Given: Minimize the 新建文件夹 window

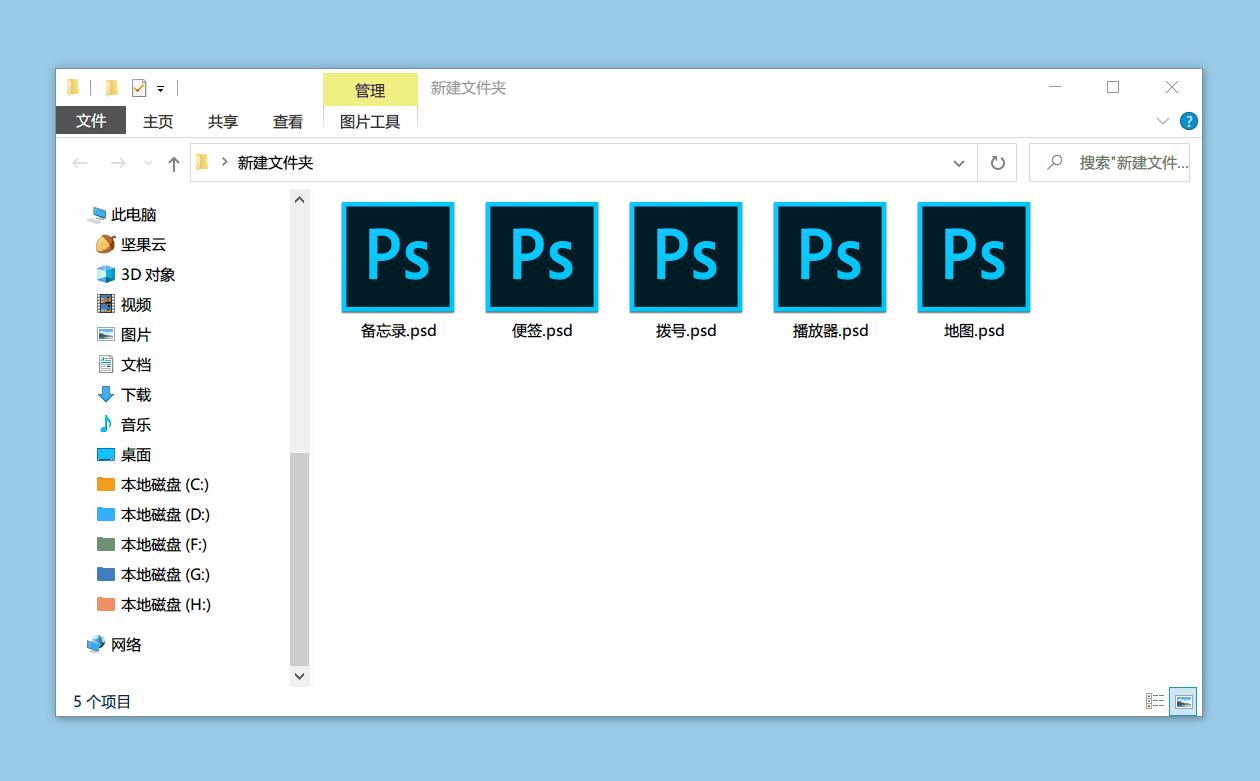Looking at the screenshot, I should pyautogui.click(x=1055, y=88).
